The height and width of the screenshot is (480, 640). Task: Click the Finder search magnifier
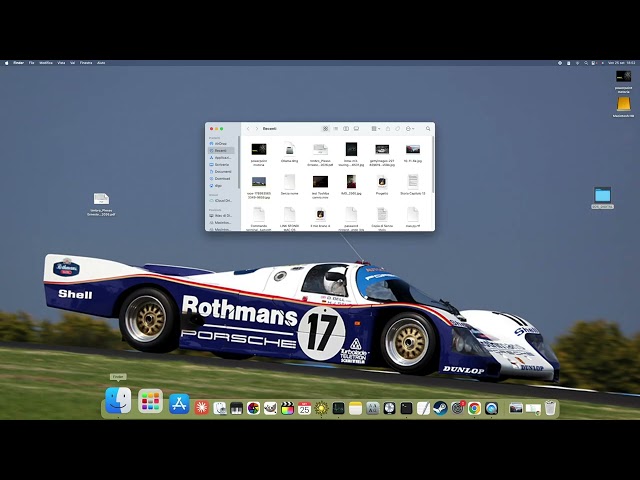click(x=428, y=129)
